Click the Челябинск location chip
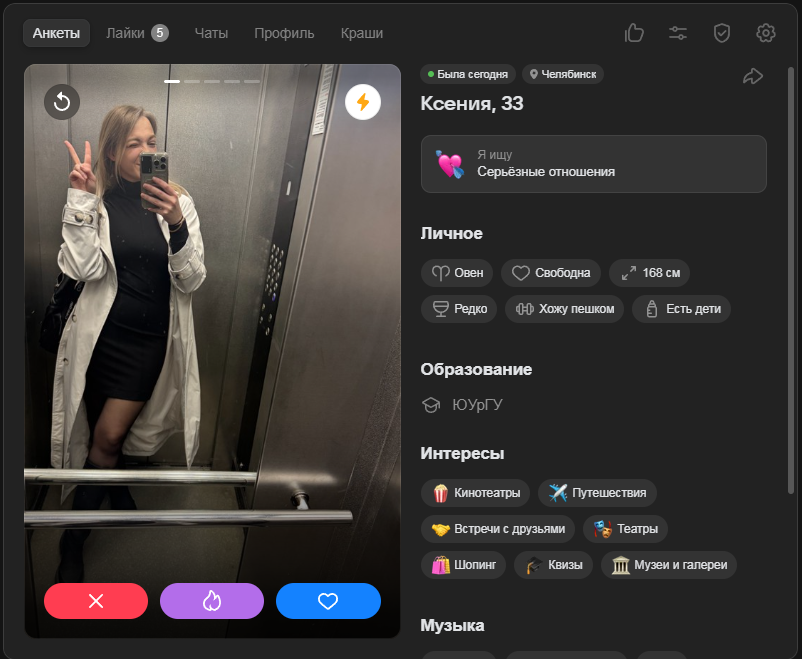 [563, 74]
